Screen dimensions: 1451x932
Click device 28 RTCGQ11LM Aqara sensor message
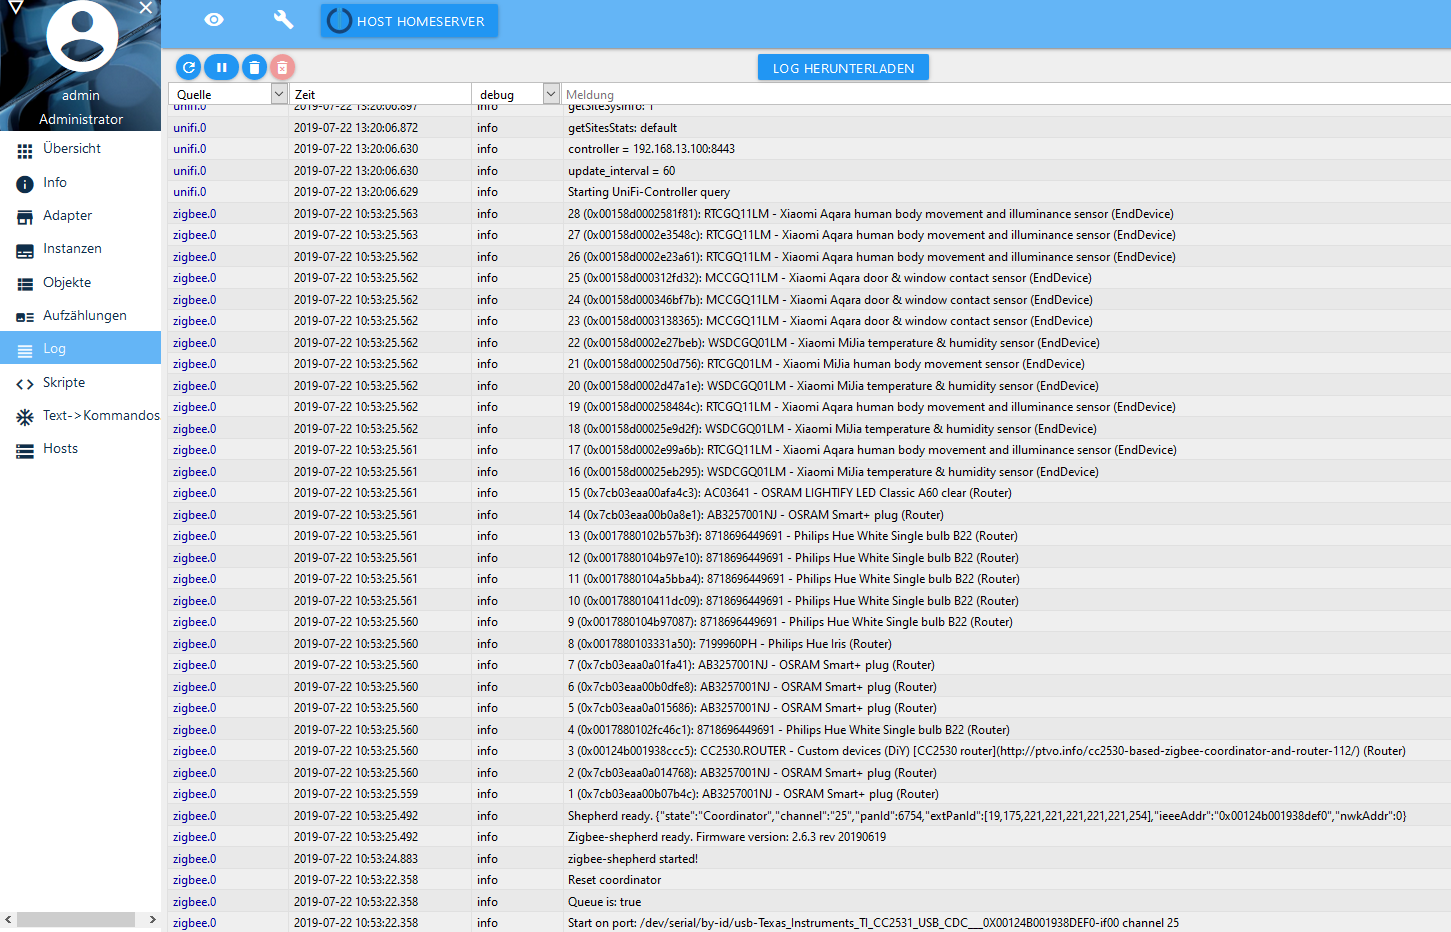tap(871, 214)
